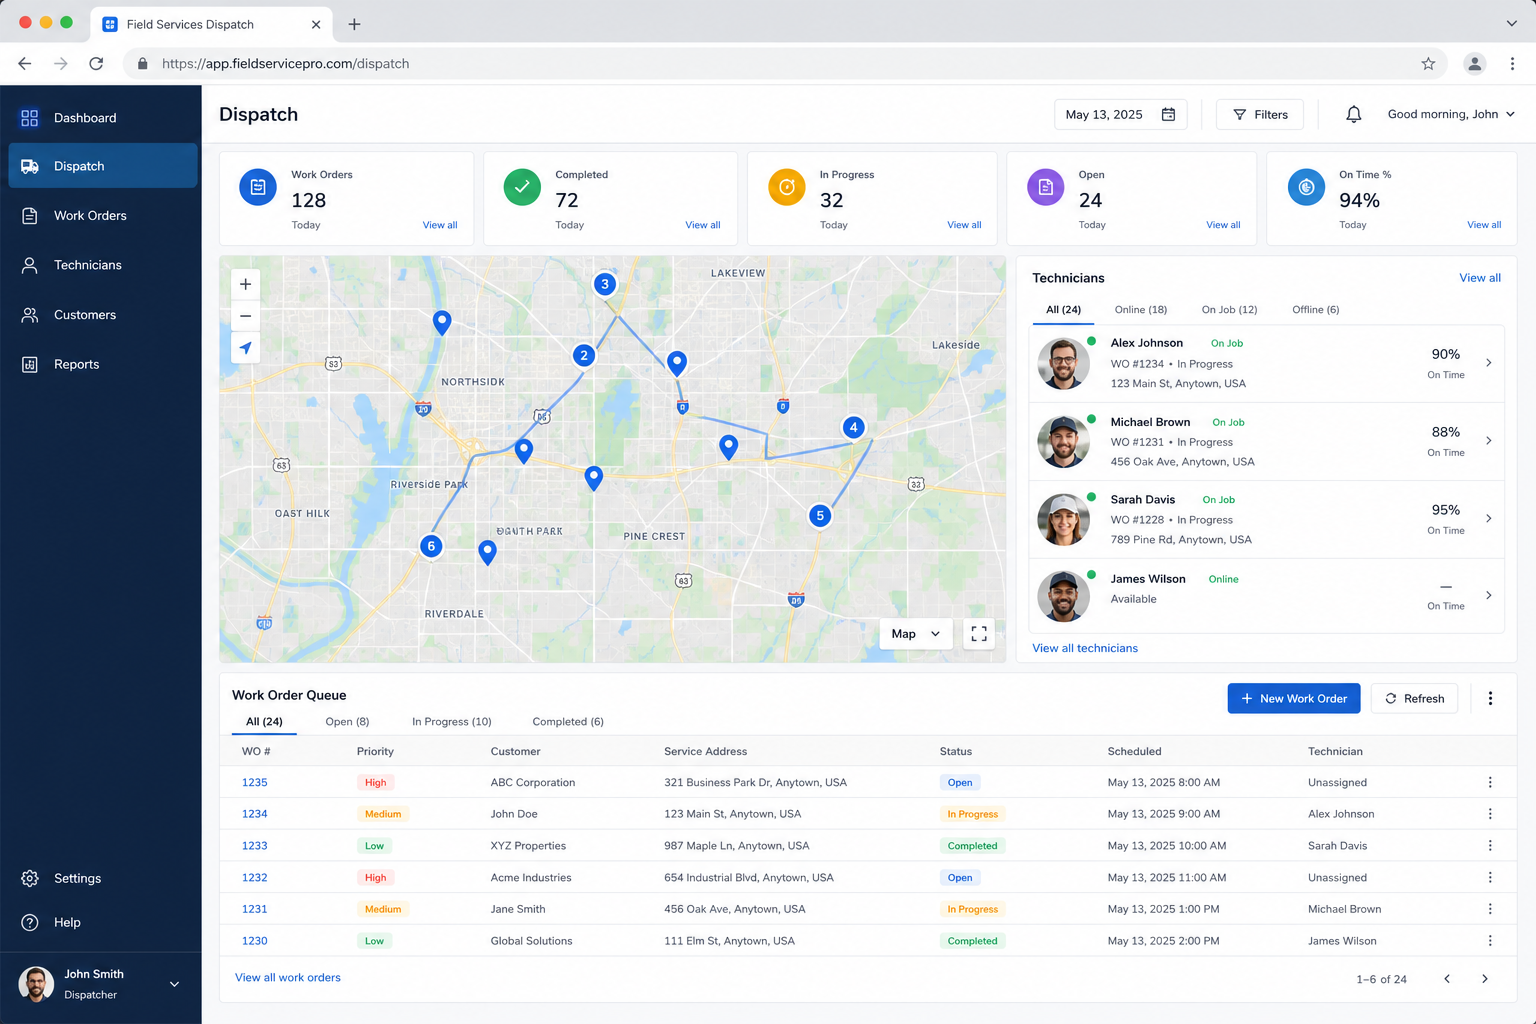The width and height of the screenshot is (1536, 1024).
Task: Click View all on On Time % card
Action: tap(1484, 225)
